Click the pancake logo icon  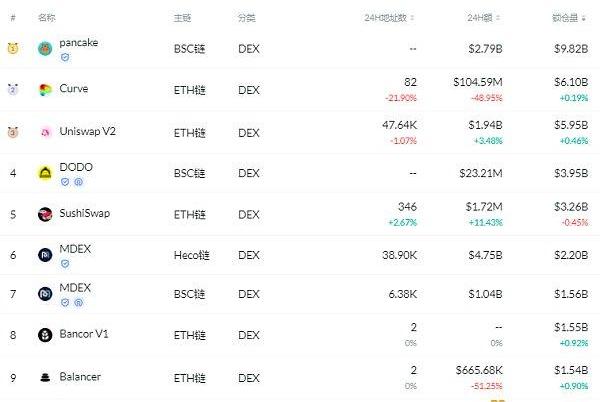click(45, 48)
